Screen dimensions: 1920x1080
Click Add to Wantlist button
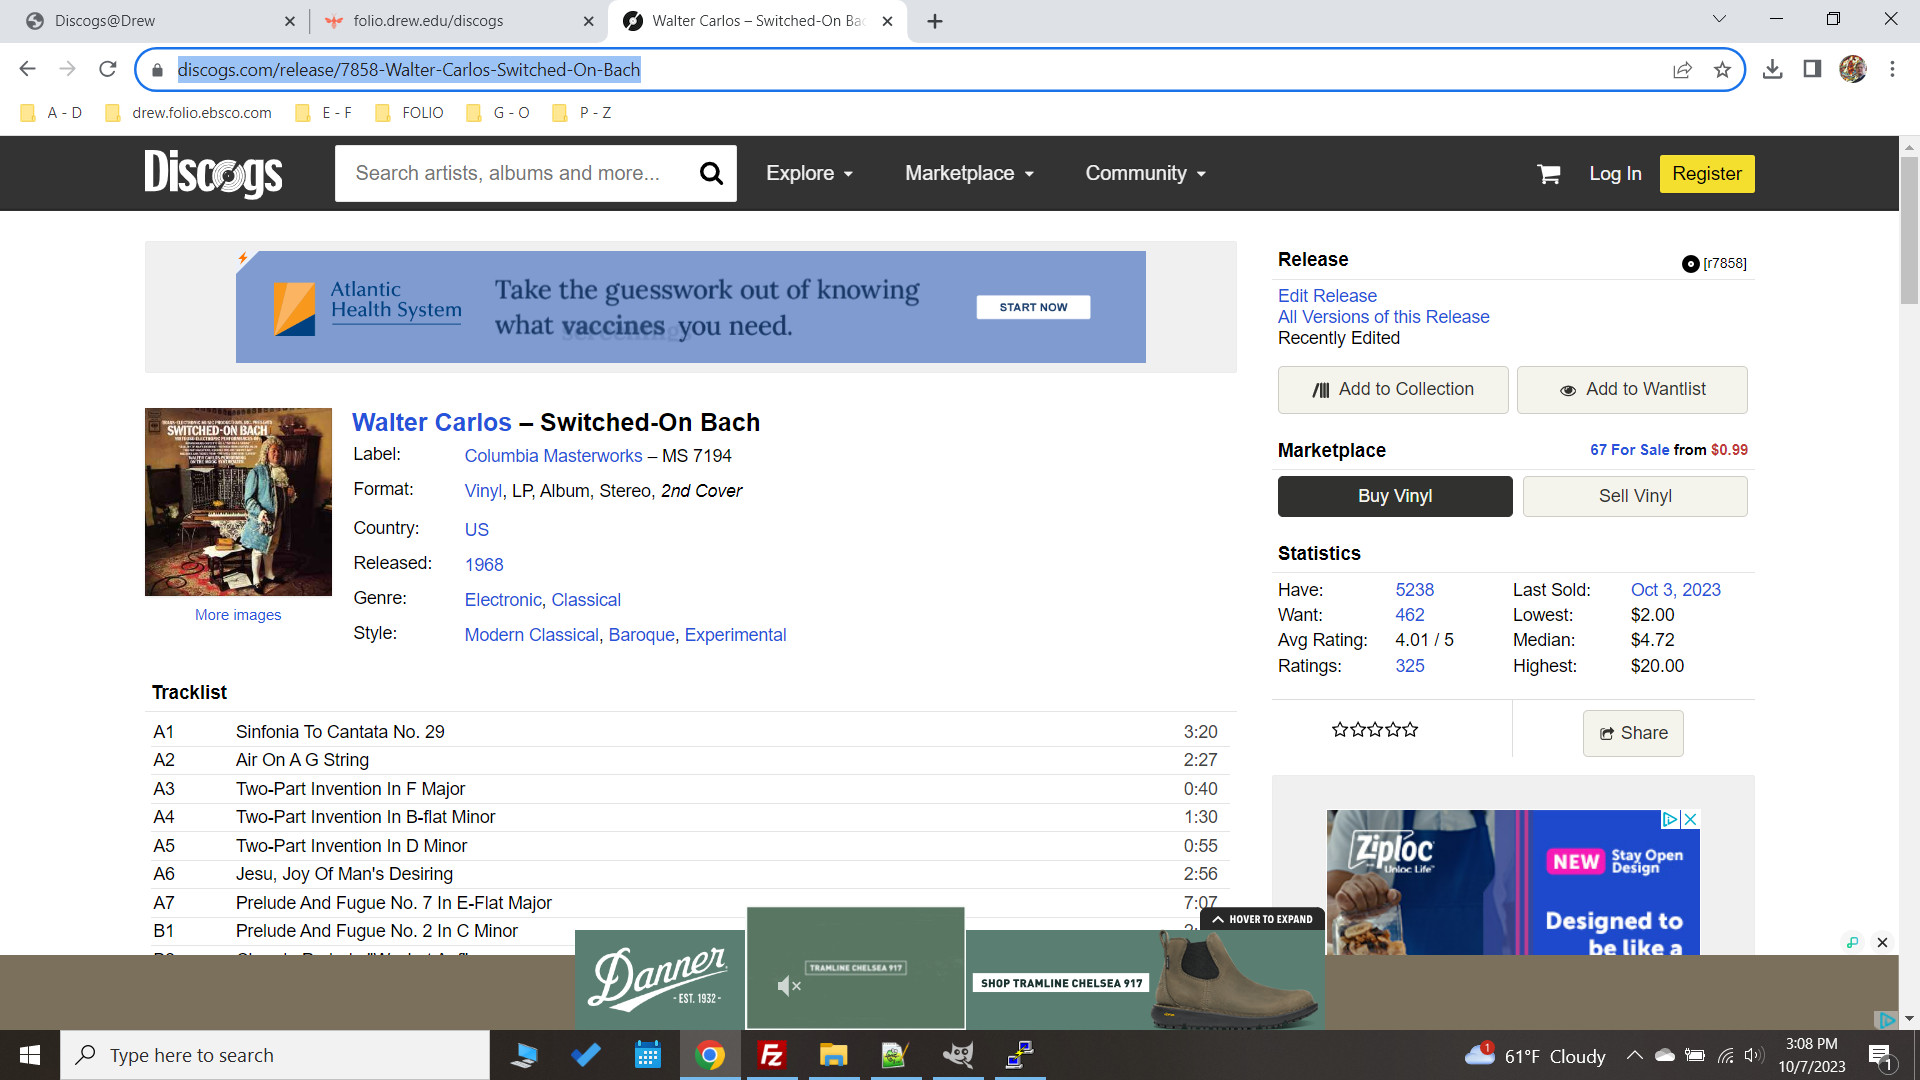pyautogui.click(x=1632, y=390)
